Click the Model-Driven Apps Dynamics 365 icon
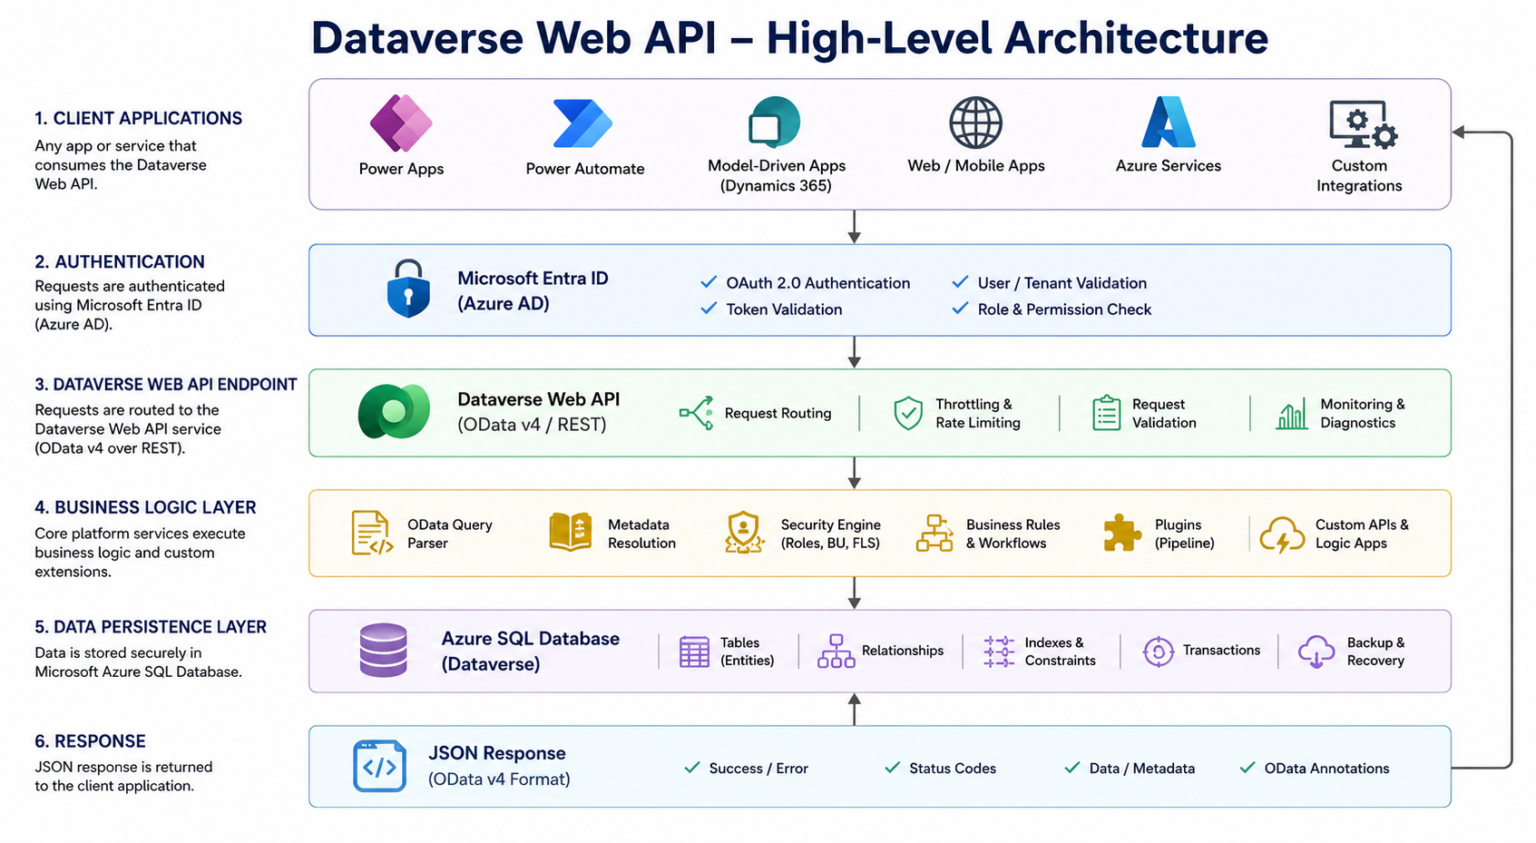The width and height of the screenshot is (1536, 843). [x=775, y=122]
